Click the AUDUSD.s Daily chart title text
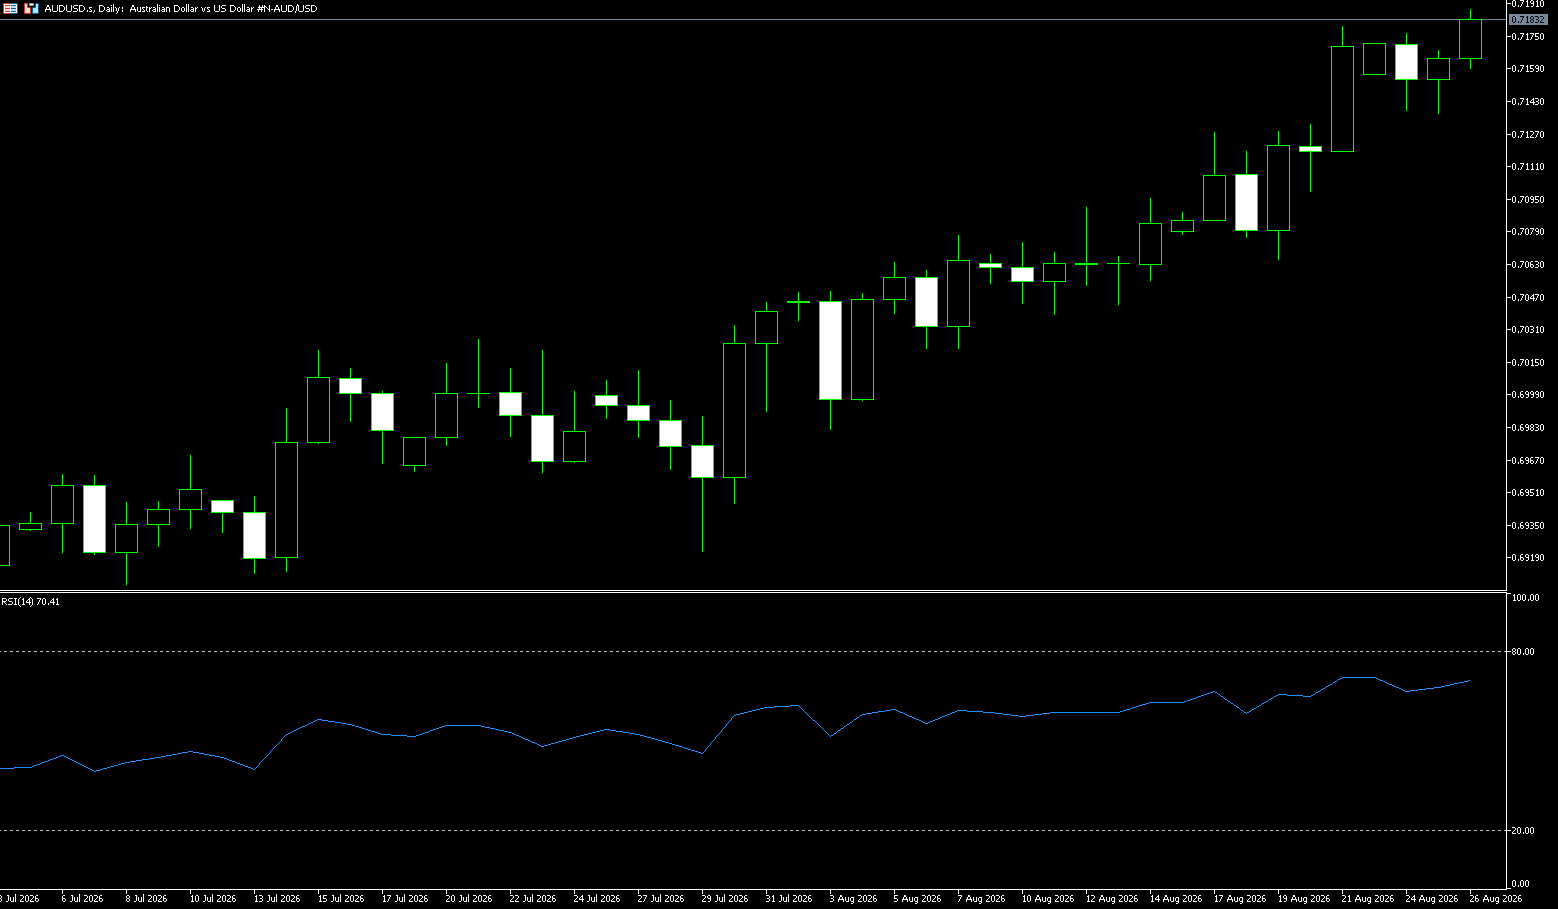This screenshot has width=1558, height=909. click(x=181, y=8)
